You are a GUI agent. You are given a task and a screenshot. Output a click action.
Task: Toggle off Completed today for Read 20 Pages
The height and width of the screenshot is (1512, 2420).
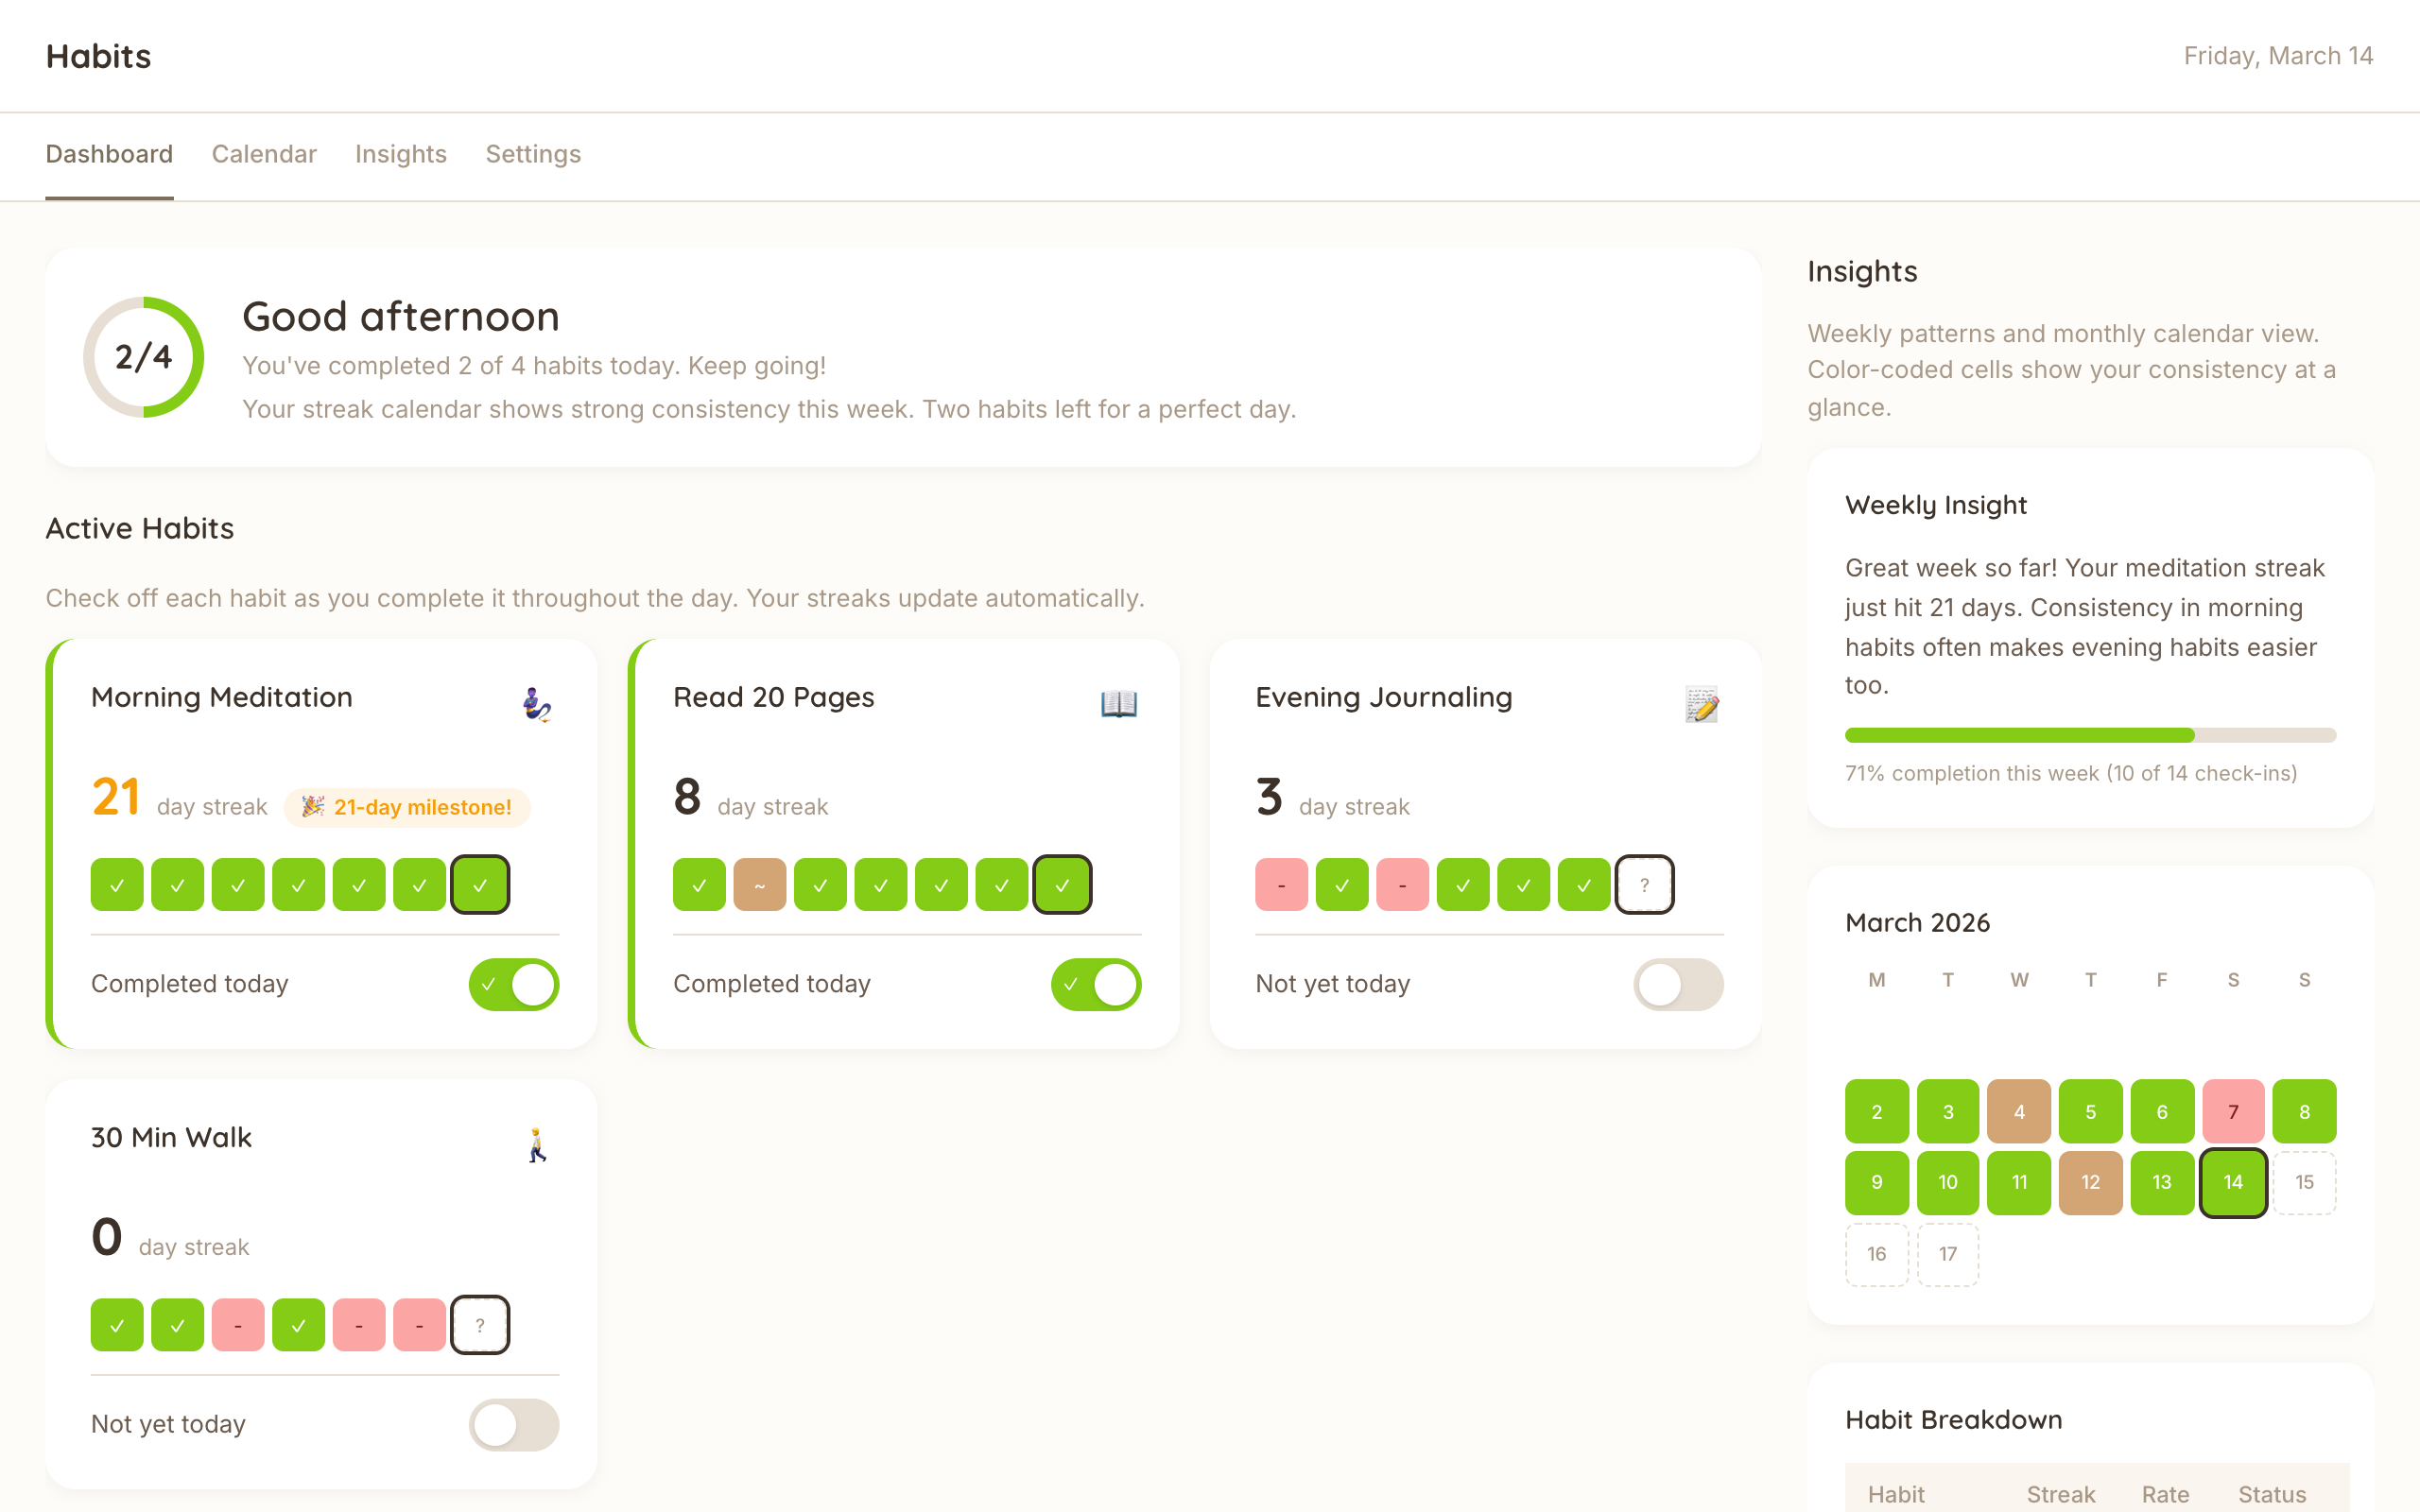[x=1095, y=984]
